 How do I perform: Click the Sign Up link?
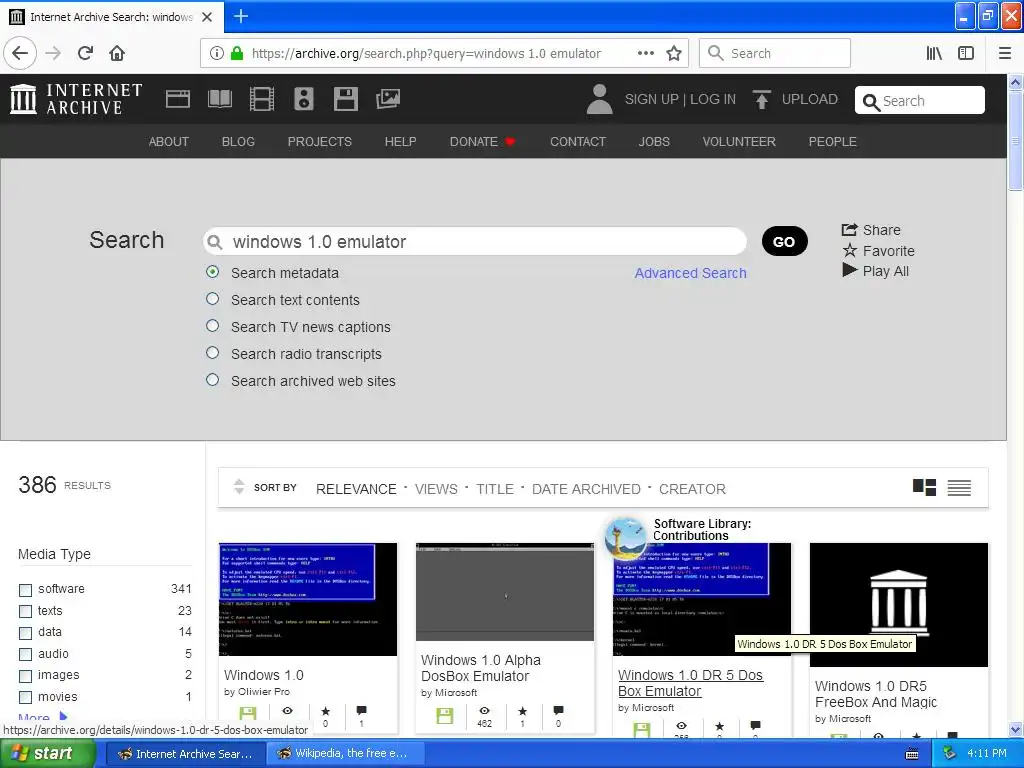click(x=652, y=99)
